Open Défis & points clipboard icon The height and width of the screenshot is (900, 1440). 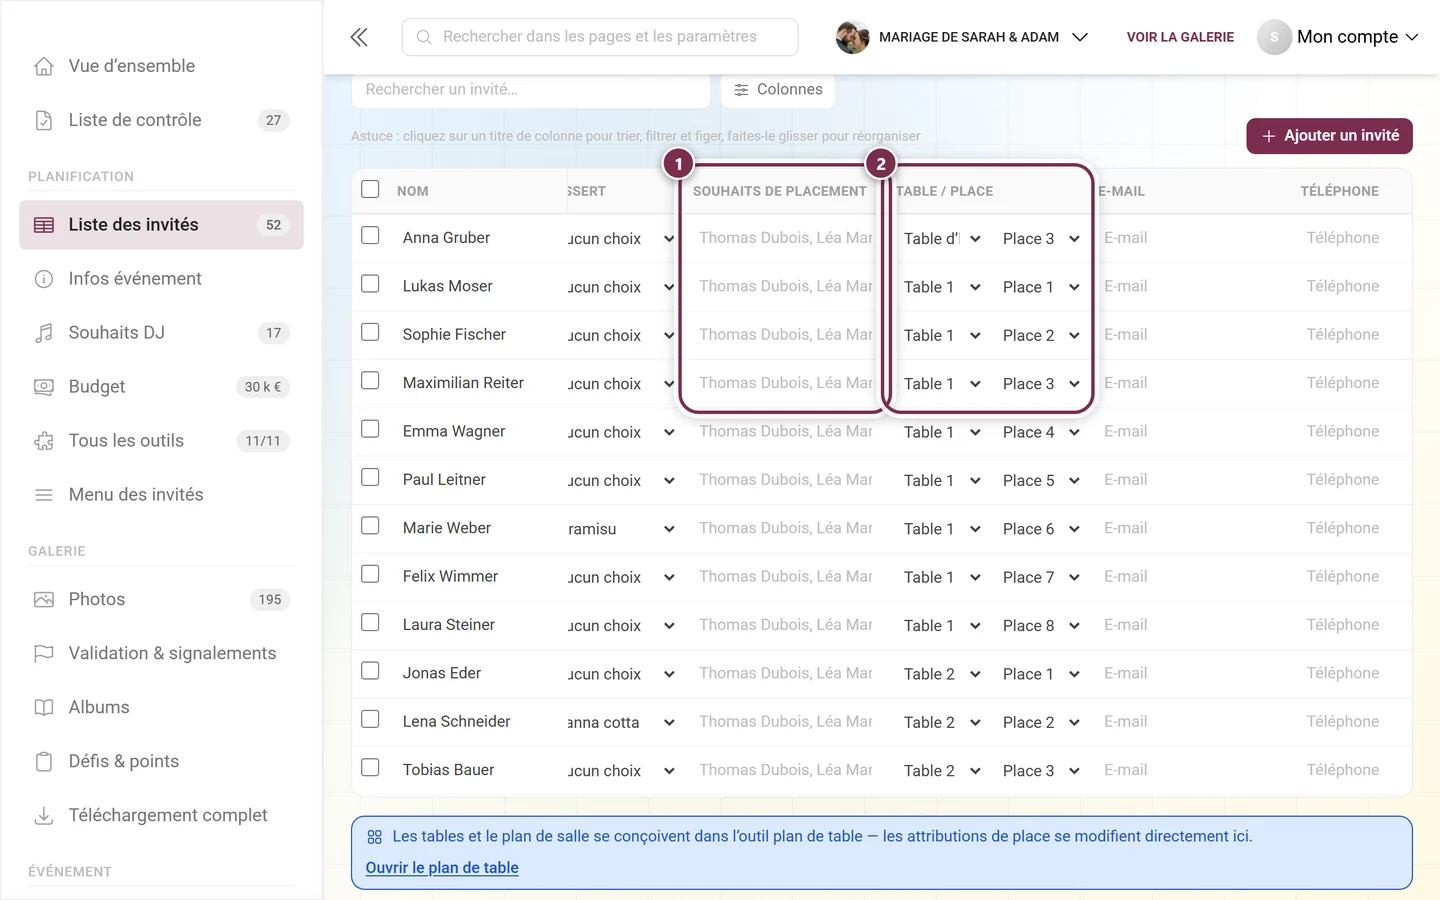coord(44,762)
